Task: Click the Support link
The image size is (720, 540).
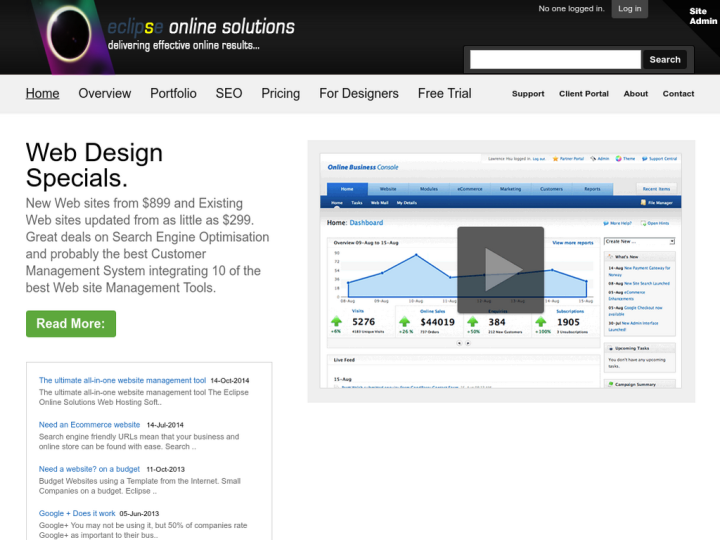Action: [x=528, y=94]
